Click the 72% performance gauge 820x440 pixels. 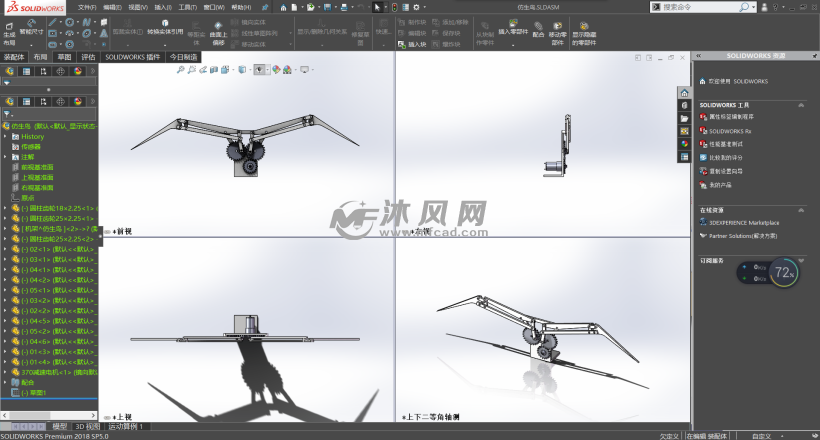coord(784,272)
